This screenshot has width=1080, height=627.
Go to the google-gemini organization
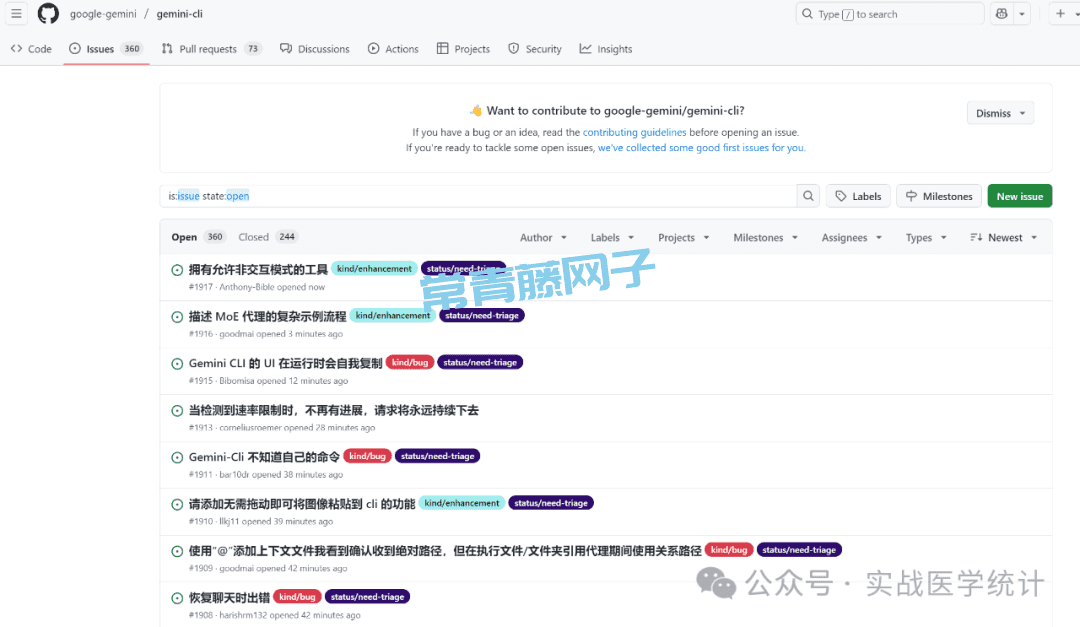[x=103, y=14]
